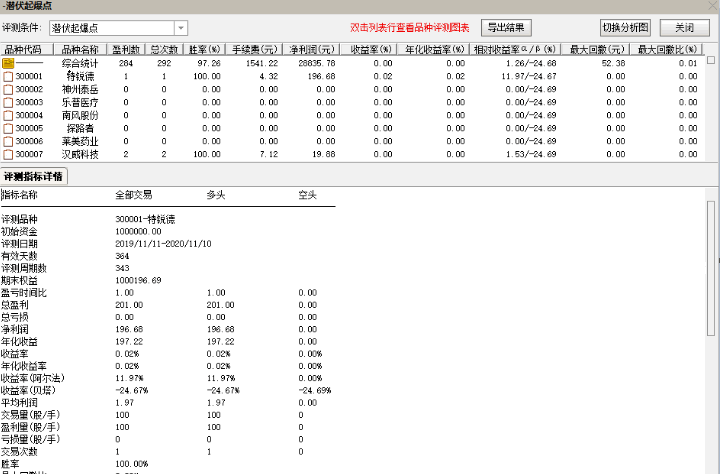This screenshot has height=474, width=720.
Task: Click relative return value 11.97/-24.67
Action: point(529,76)
